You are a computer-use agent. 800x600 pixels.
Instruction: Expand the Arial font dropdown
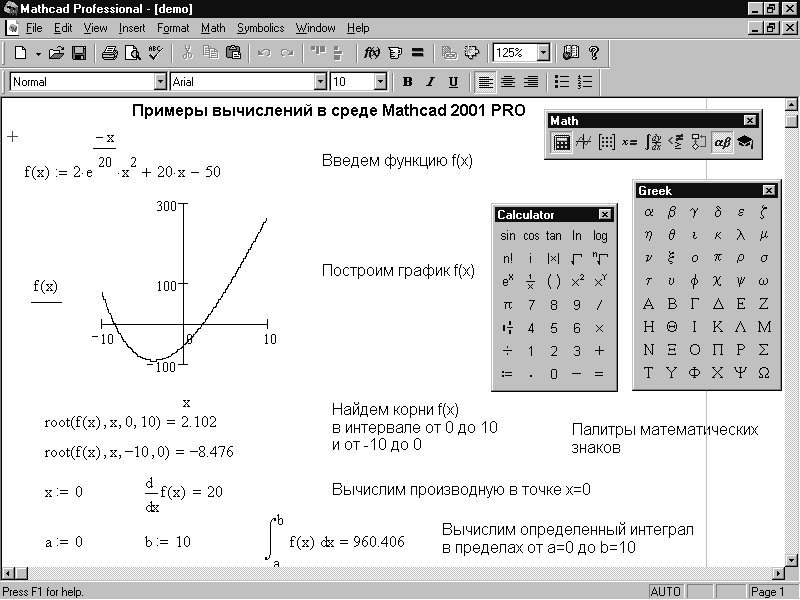tap(320, 82)
